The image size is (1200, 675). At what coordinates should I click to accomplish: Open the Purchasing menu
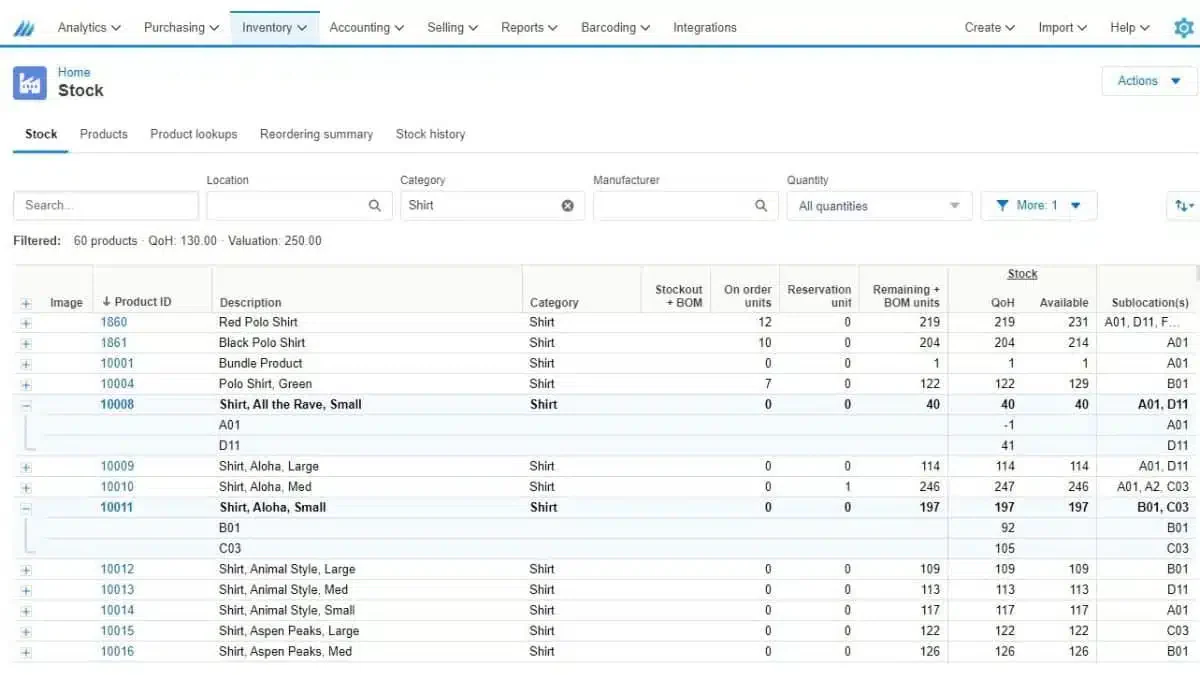pos(181,28)
